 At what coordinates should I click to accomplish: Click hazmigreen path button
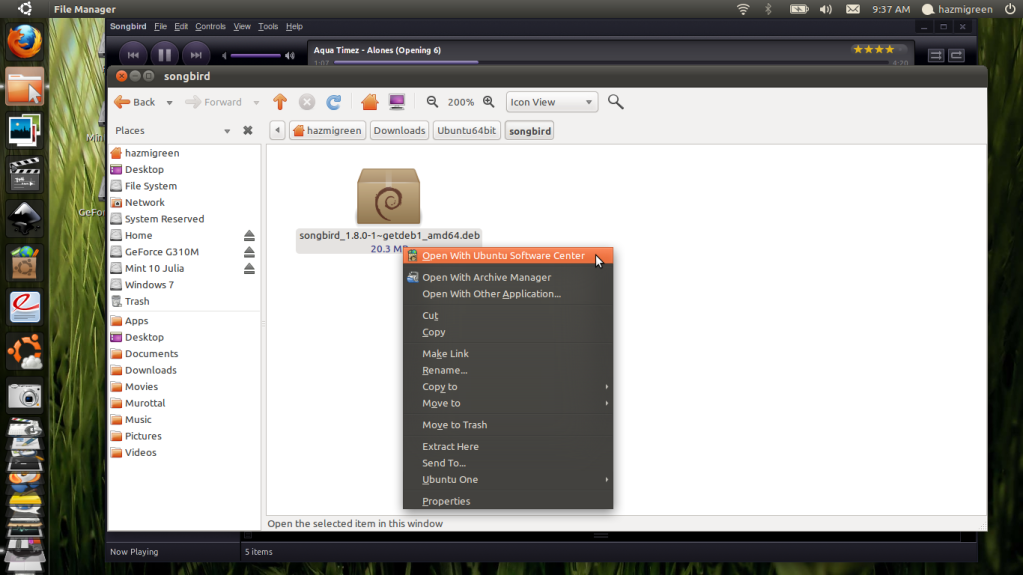[x=327, y=131]
